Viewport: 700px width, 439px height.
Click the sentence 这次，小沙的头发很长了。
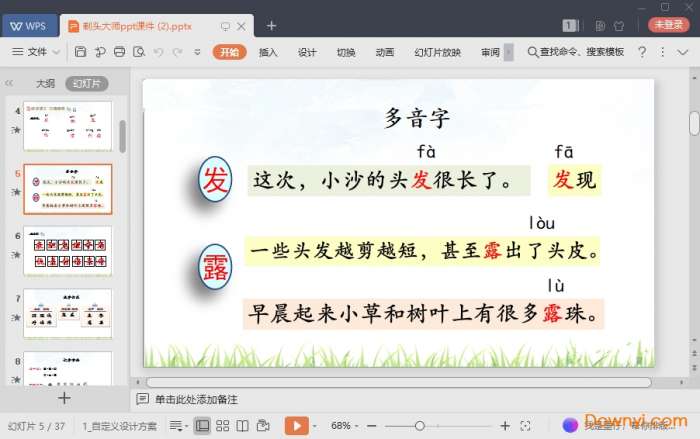tap(389, 180)
